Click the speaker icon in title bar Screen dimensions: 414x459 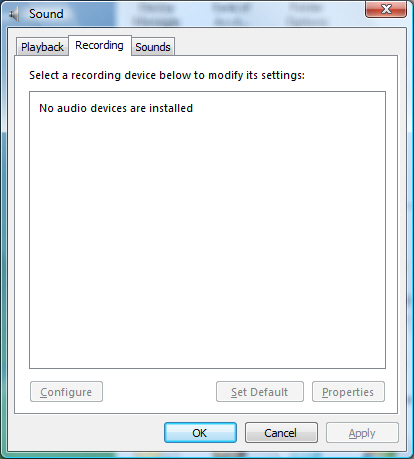point(14,14)
